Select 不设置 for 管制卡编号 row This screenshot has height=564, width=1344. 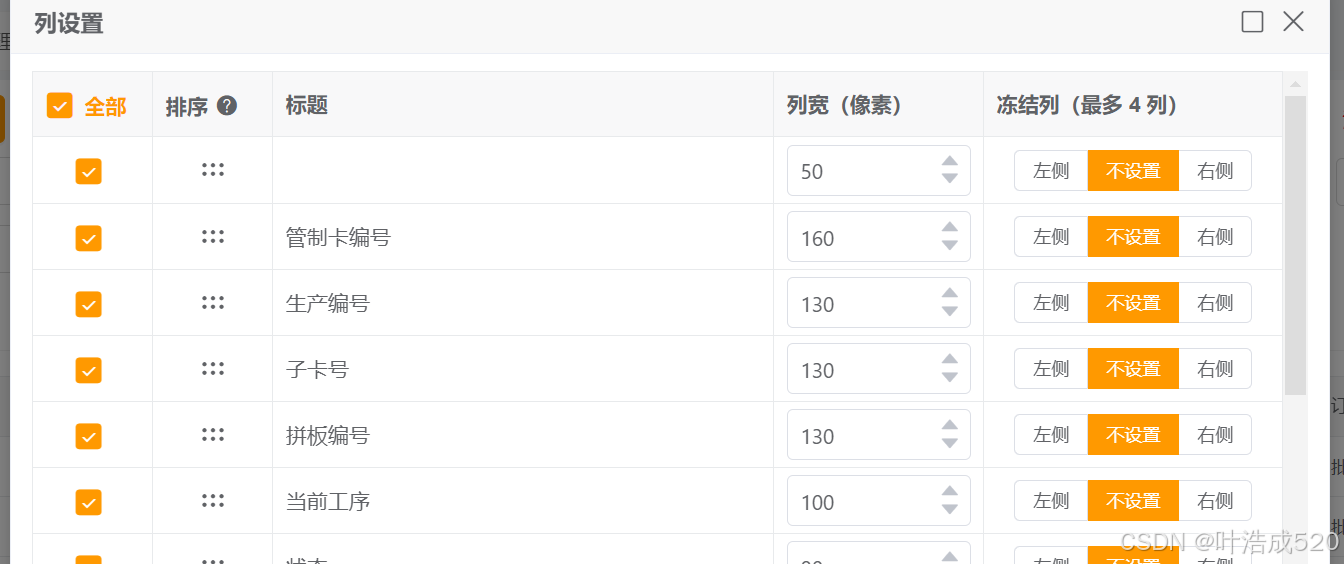(1133, 237)
